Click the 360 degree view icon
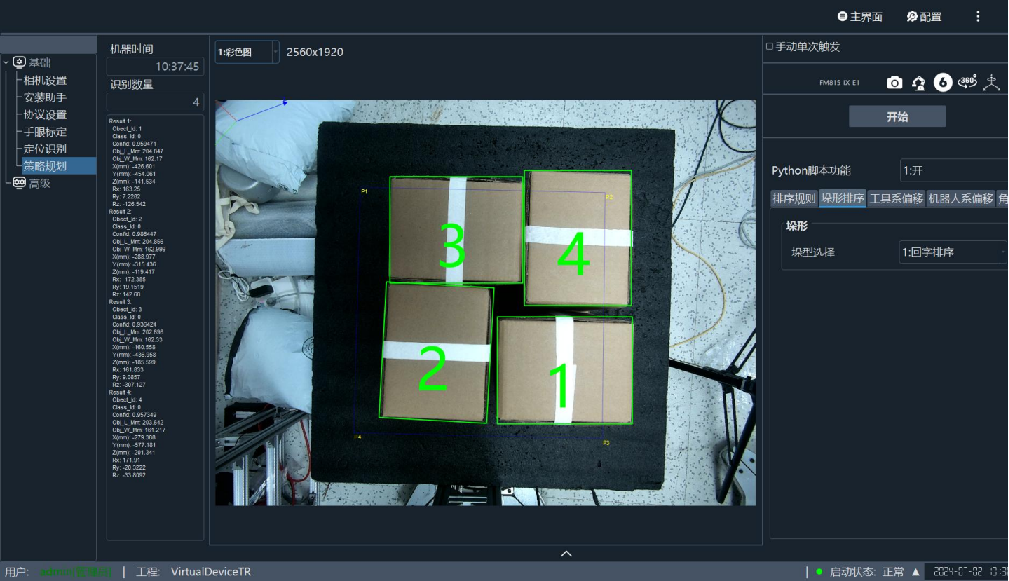1009x581 pixels. (966, 83)
